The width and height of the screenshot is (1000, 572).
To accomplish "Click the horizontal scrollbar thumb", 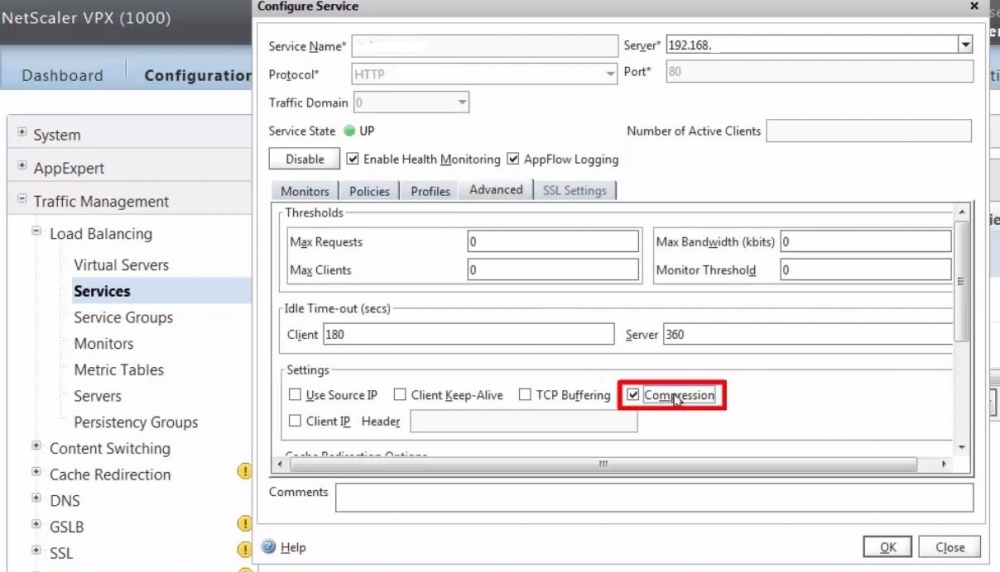I will point(603,464).
